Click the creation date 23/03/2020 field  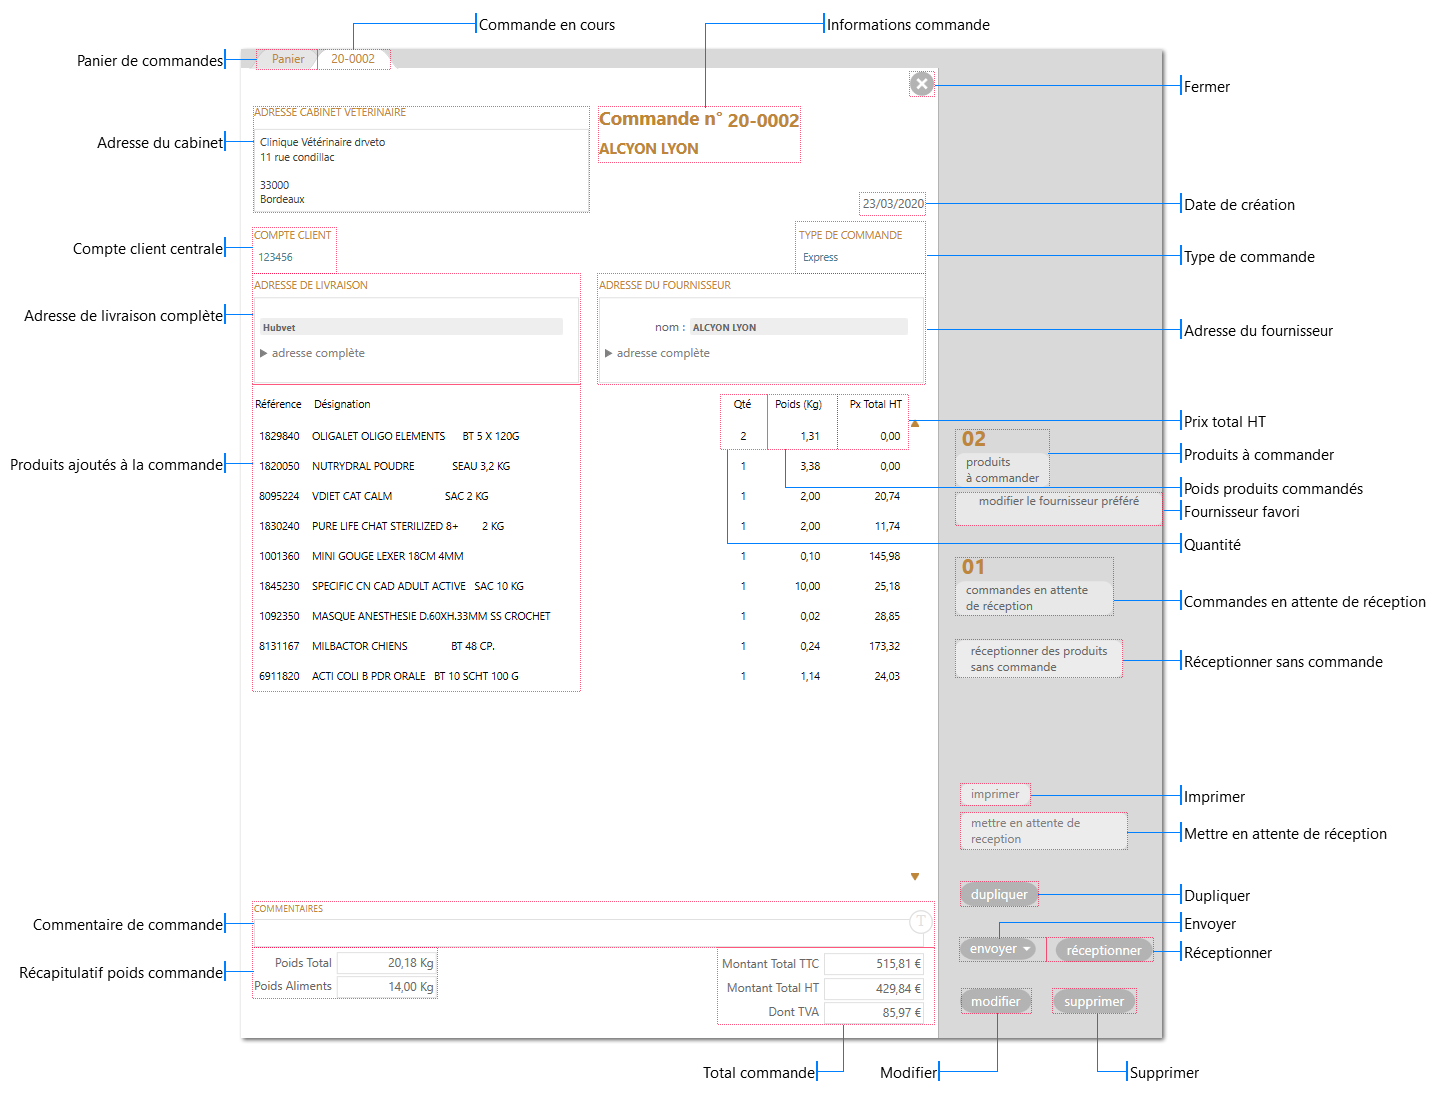coord(893,203)
